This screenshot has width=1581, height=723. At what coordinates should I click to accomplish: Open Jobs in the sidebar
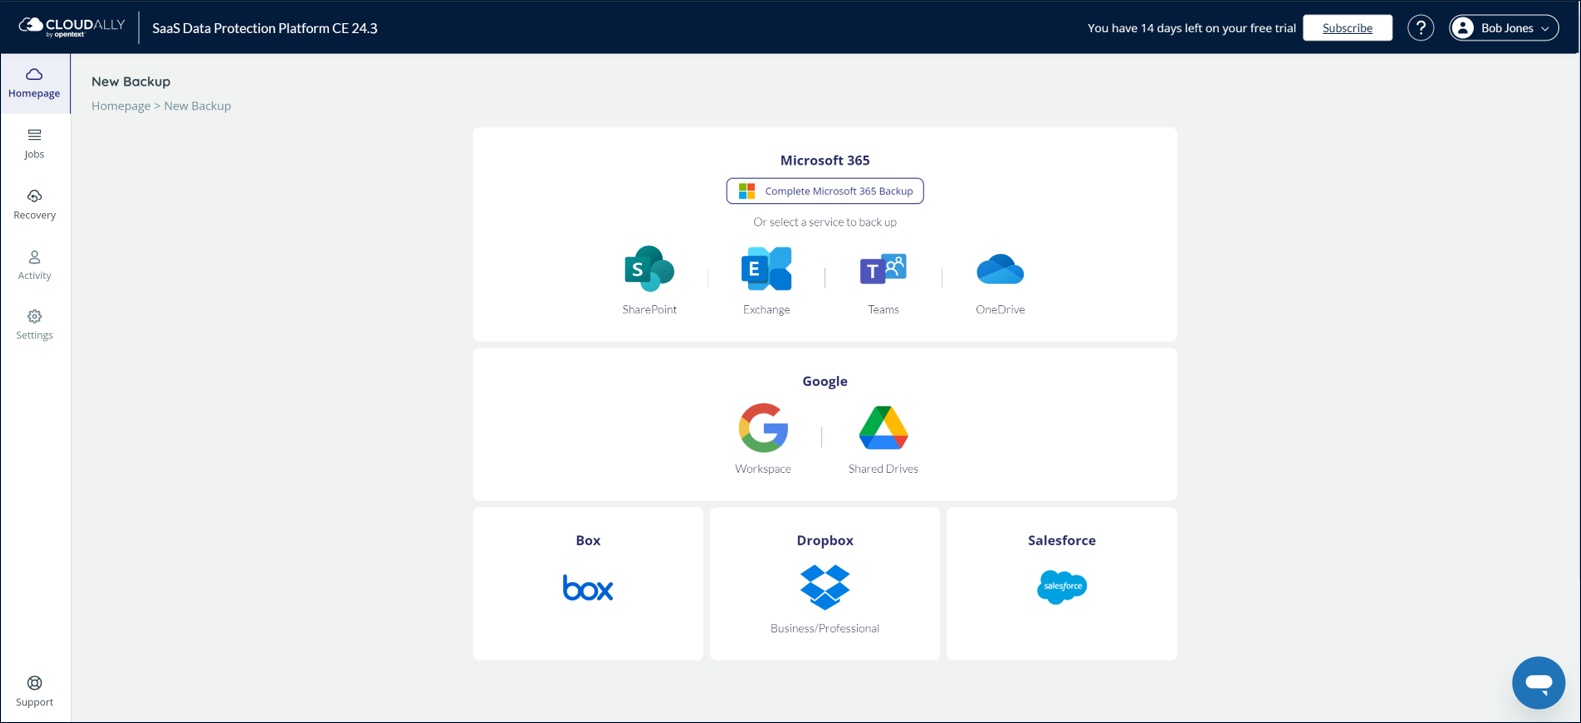click(35, 144)
